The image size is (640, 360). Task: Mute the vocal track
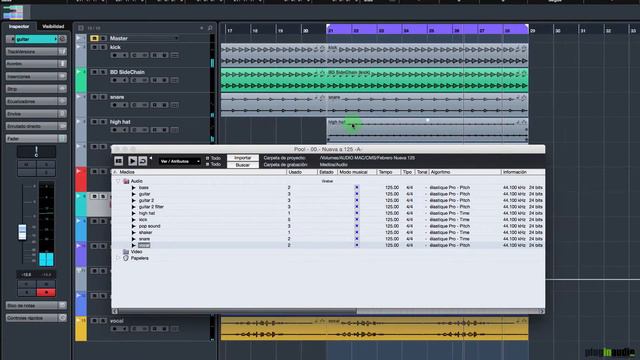point(94,321)
